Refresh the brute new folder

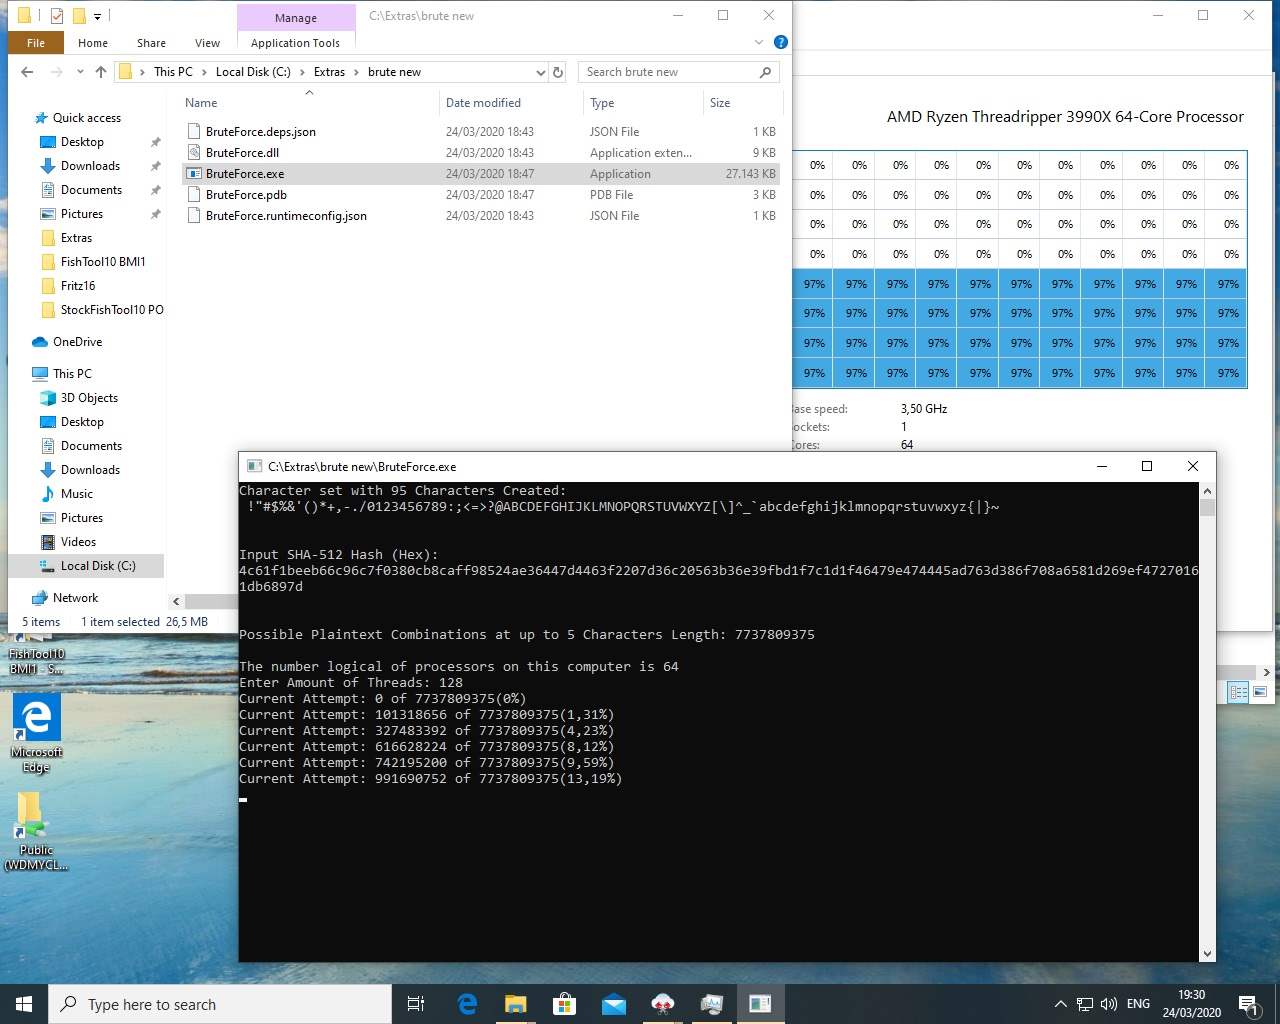point(559,72)
